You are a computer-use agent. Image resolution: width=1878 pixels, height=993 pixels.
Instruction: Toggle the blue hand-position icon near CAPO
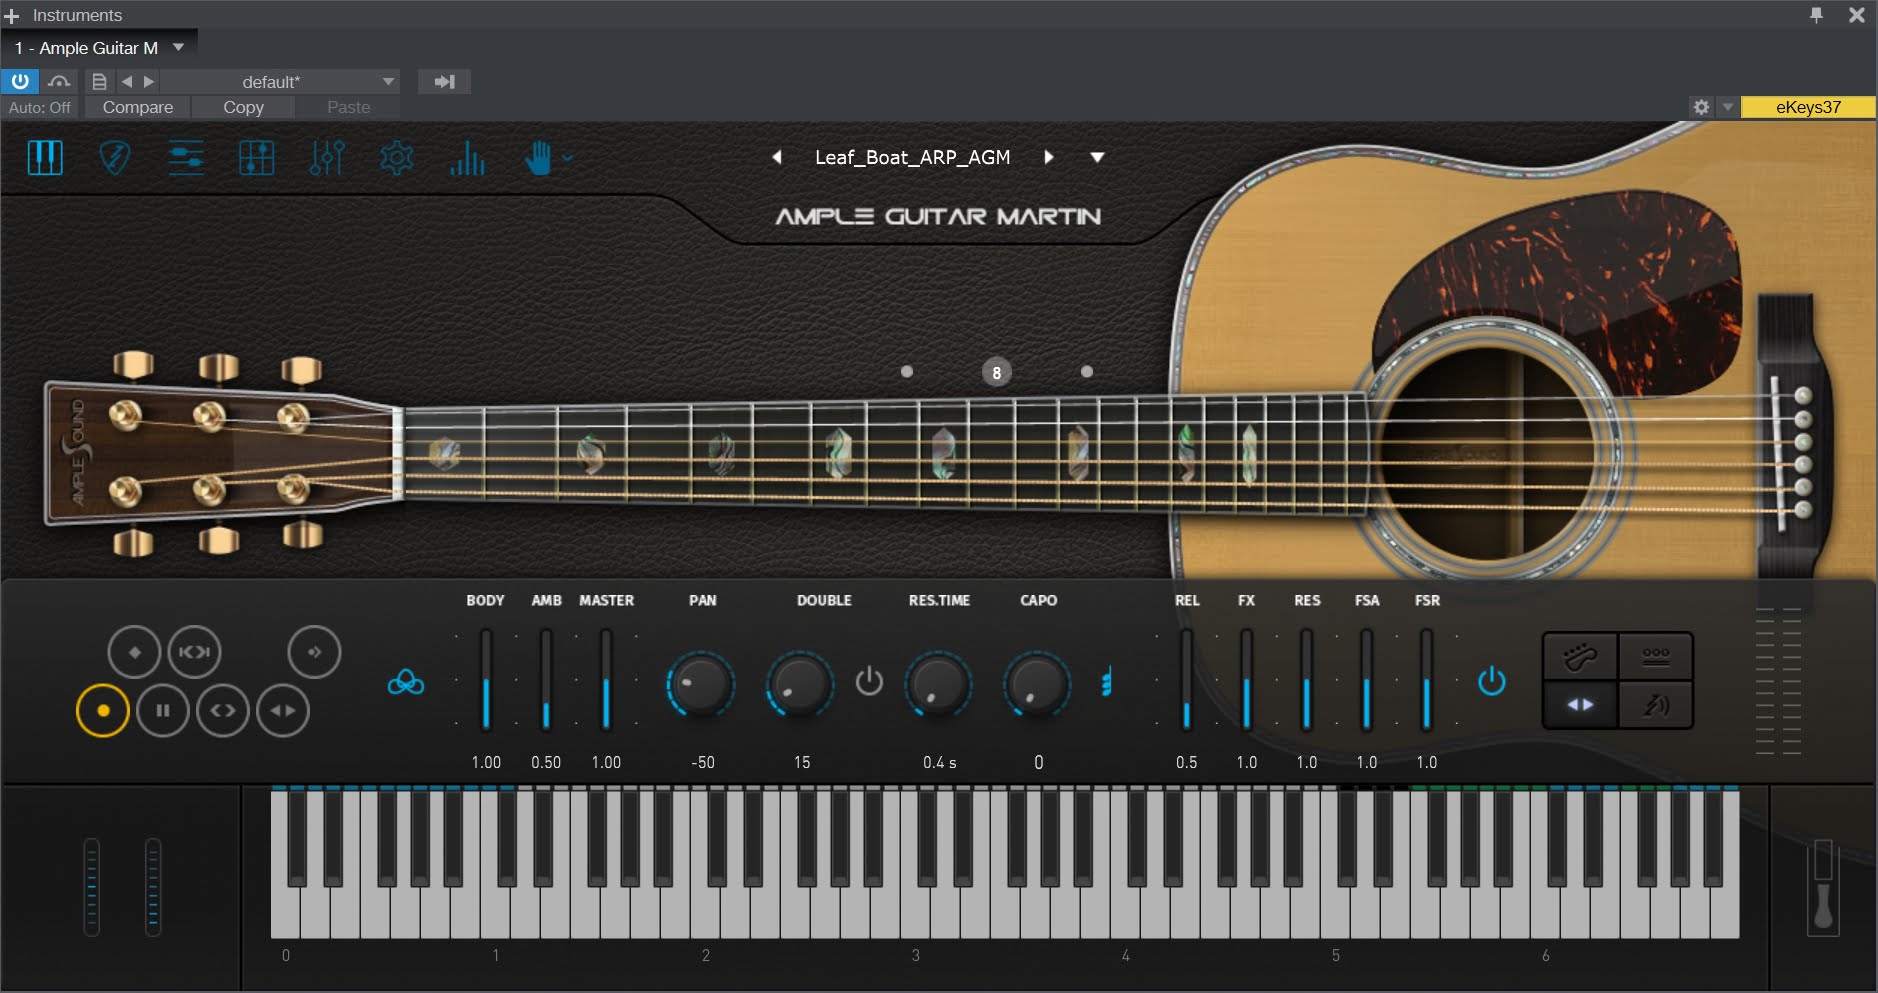[1106, 682]
